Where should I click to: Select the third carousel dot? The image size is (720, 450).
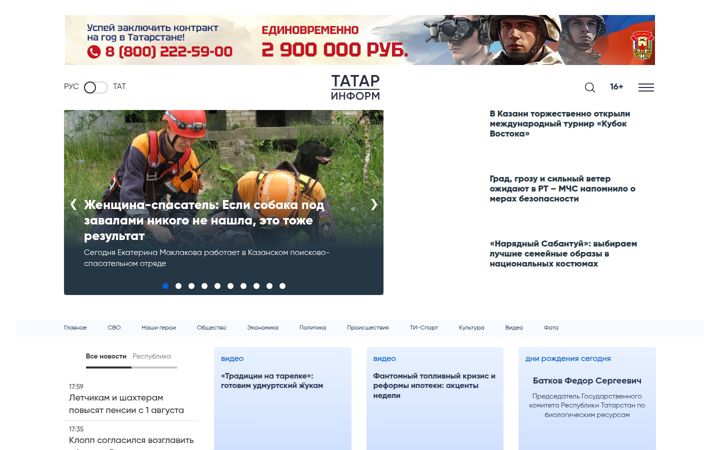tap(191, 286)
